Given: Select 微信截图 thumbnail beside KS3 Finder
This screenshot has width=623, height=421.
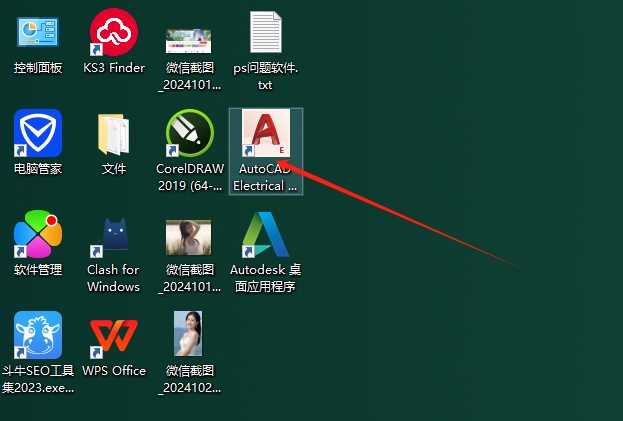Looking at the screenshot, I should coord(188,41).
